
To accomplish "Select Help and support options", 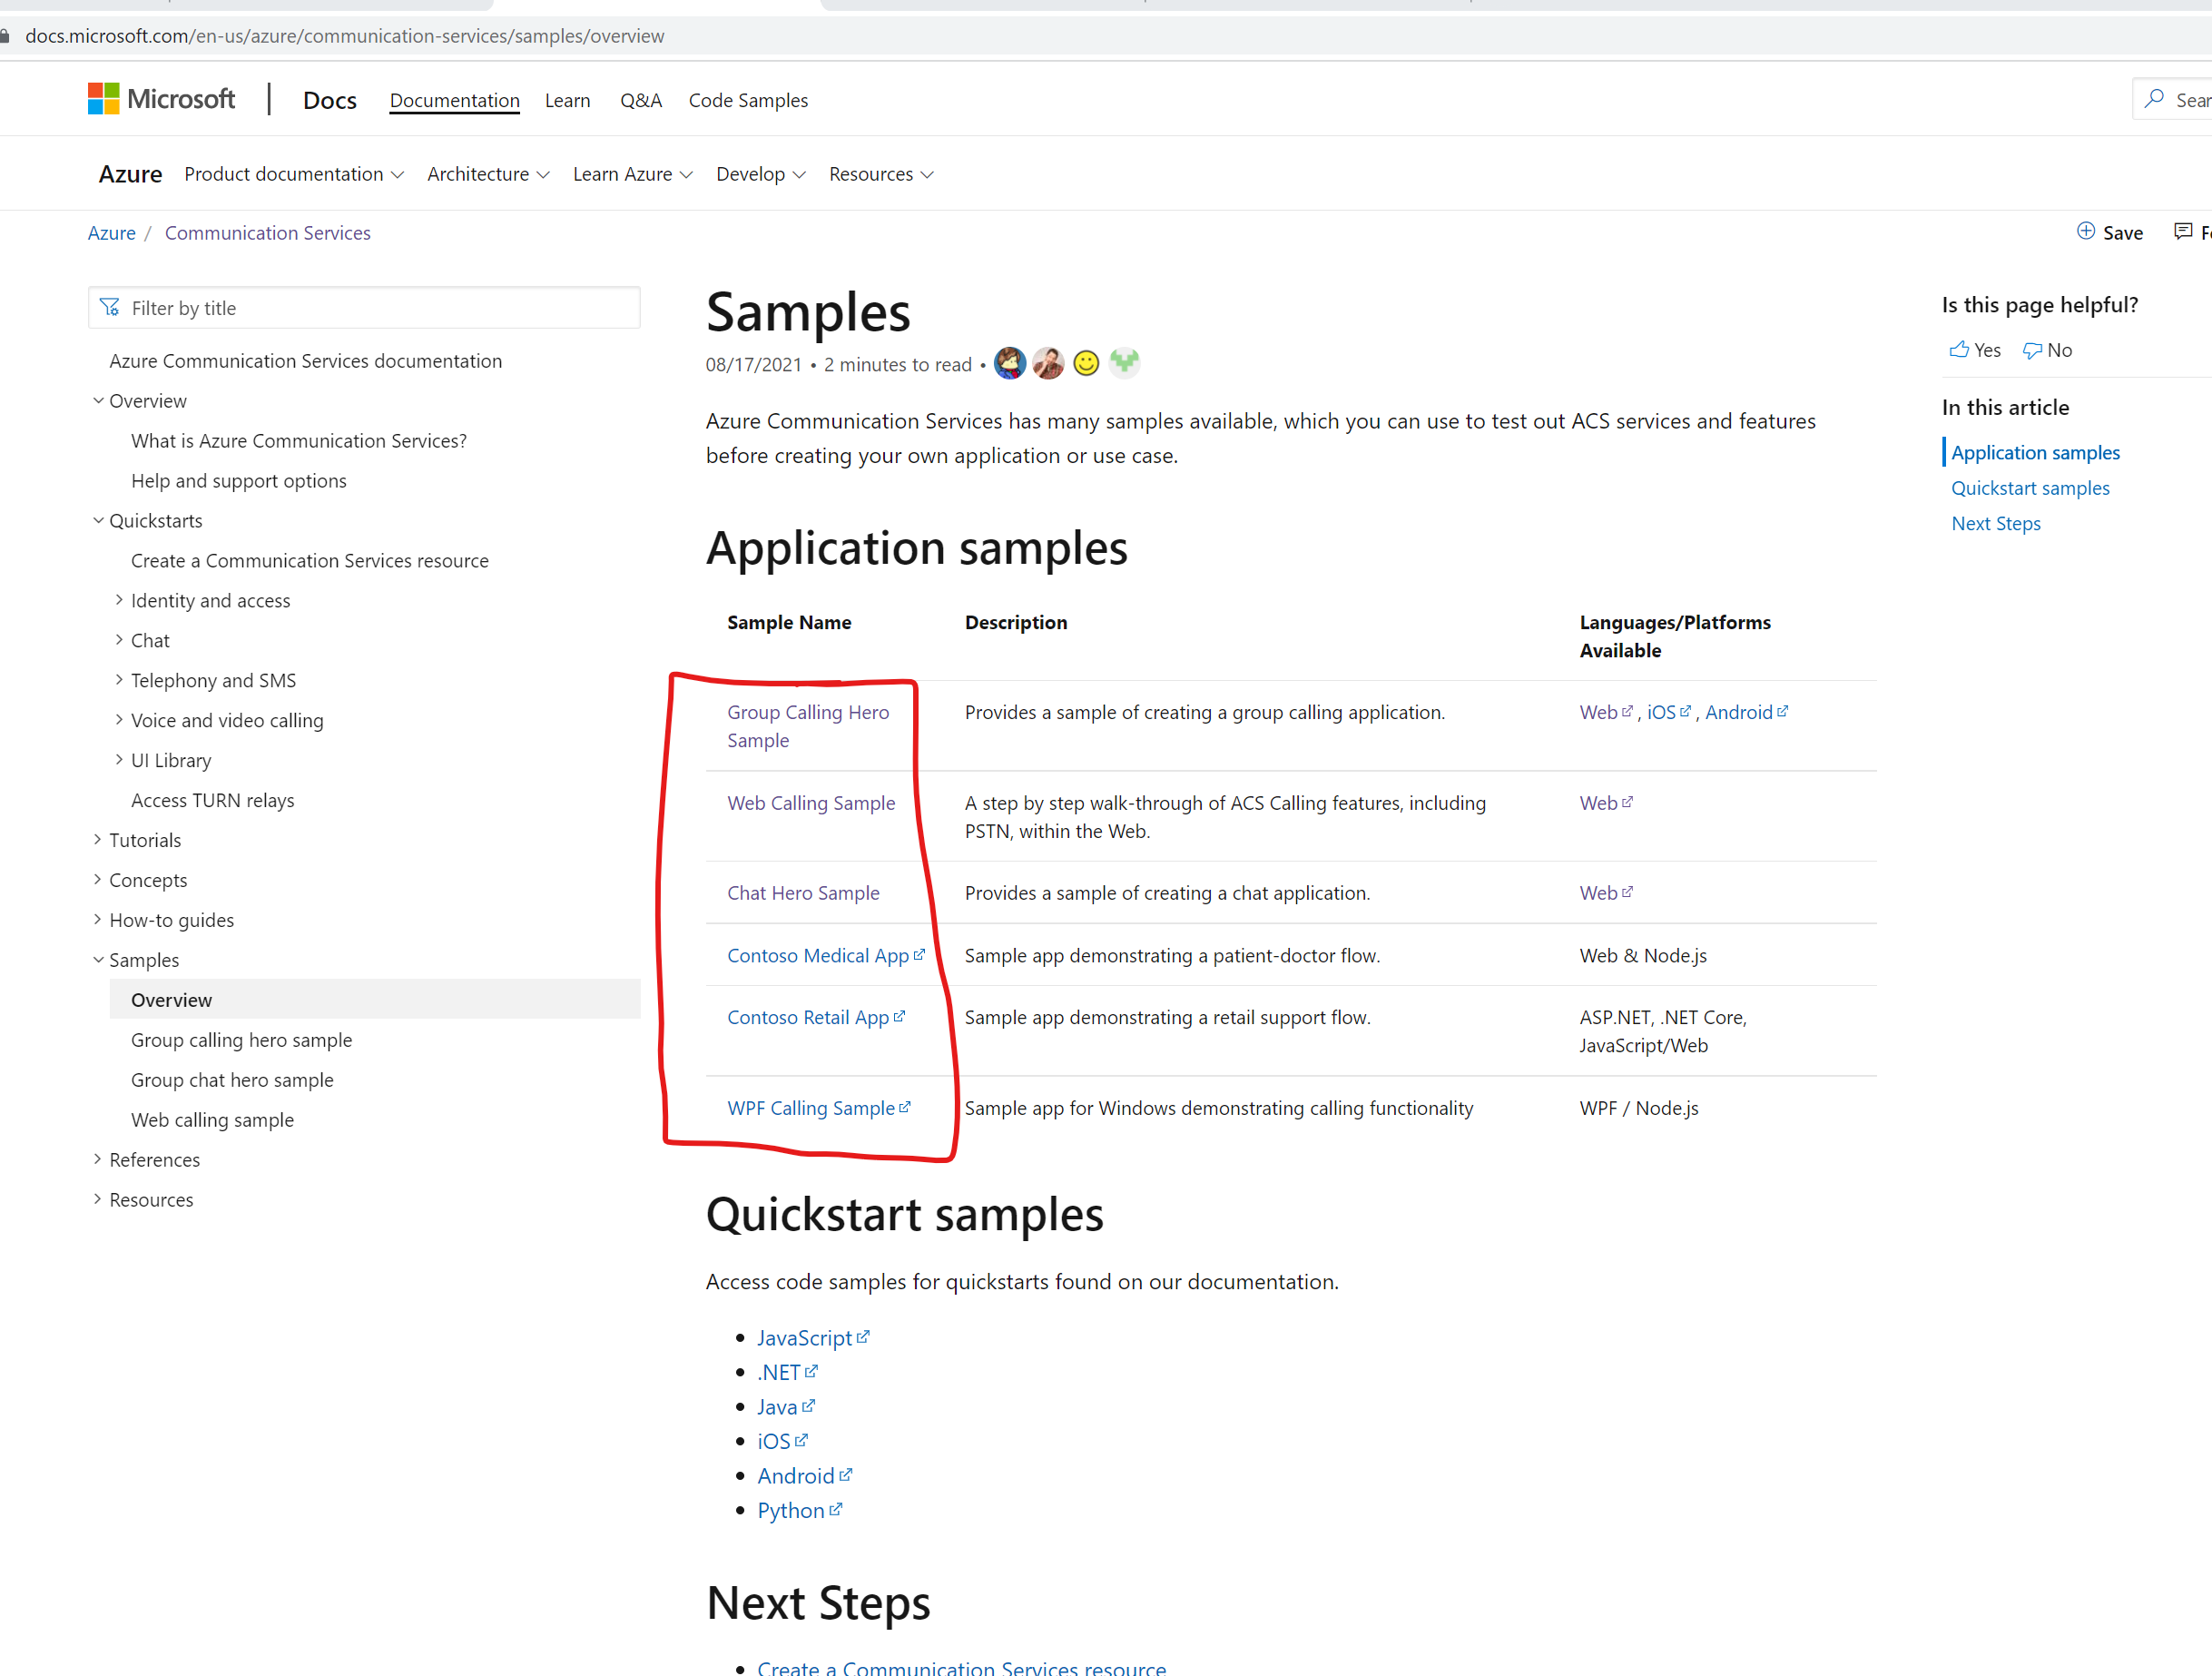I will pos(238,481).
